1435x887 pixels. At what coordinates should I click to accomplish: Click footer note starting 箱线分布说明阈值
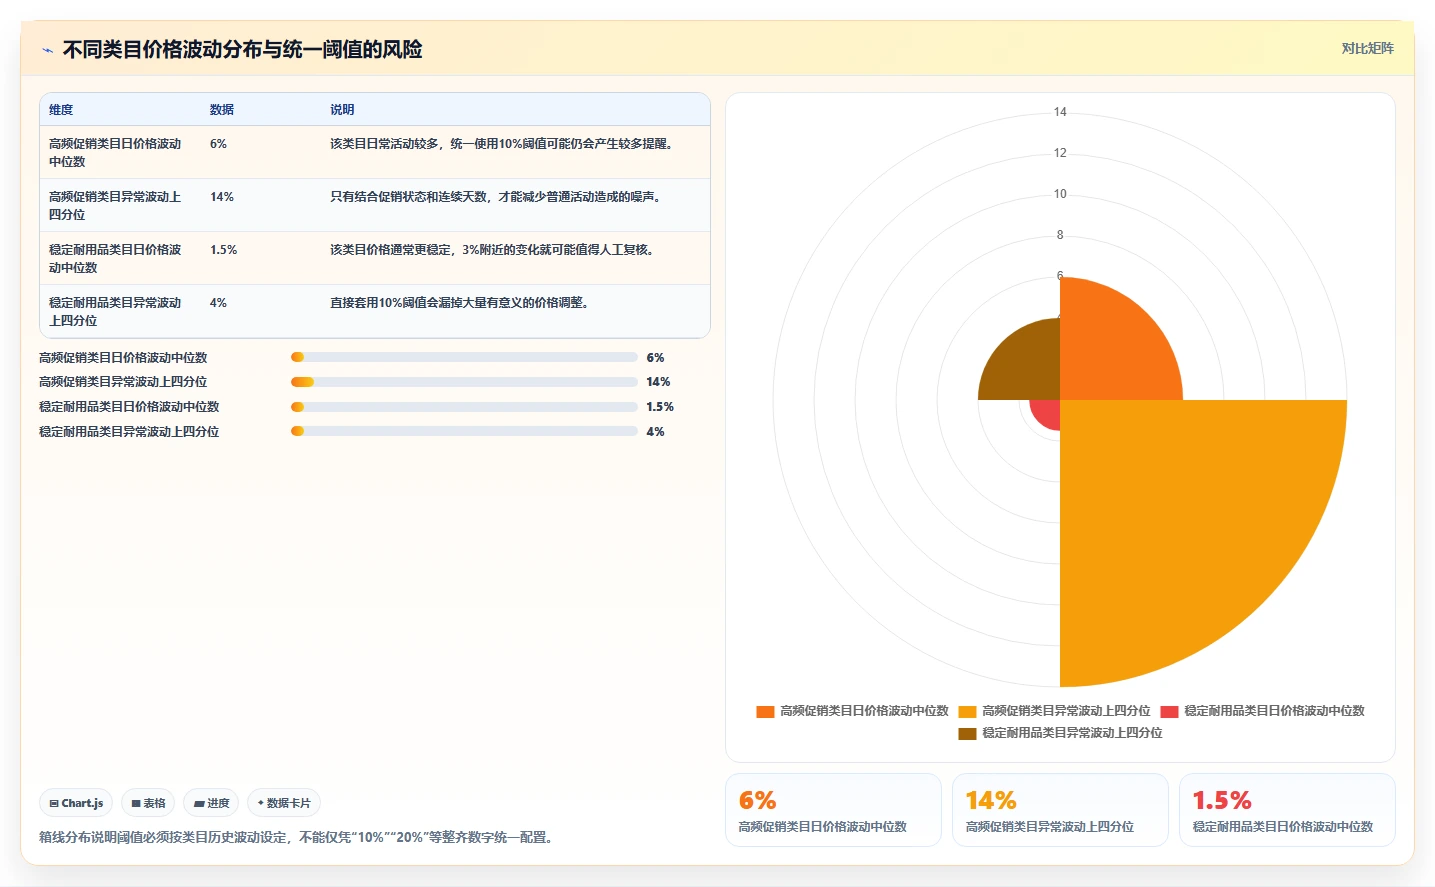tap(299, 838)
